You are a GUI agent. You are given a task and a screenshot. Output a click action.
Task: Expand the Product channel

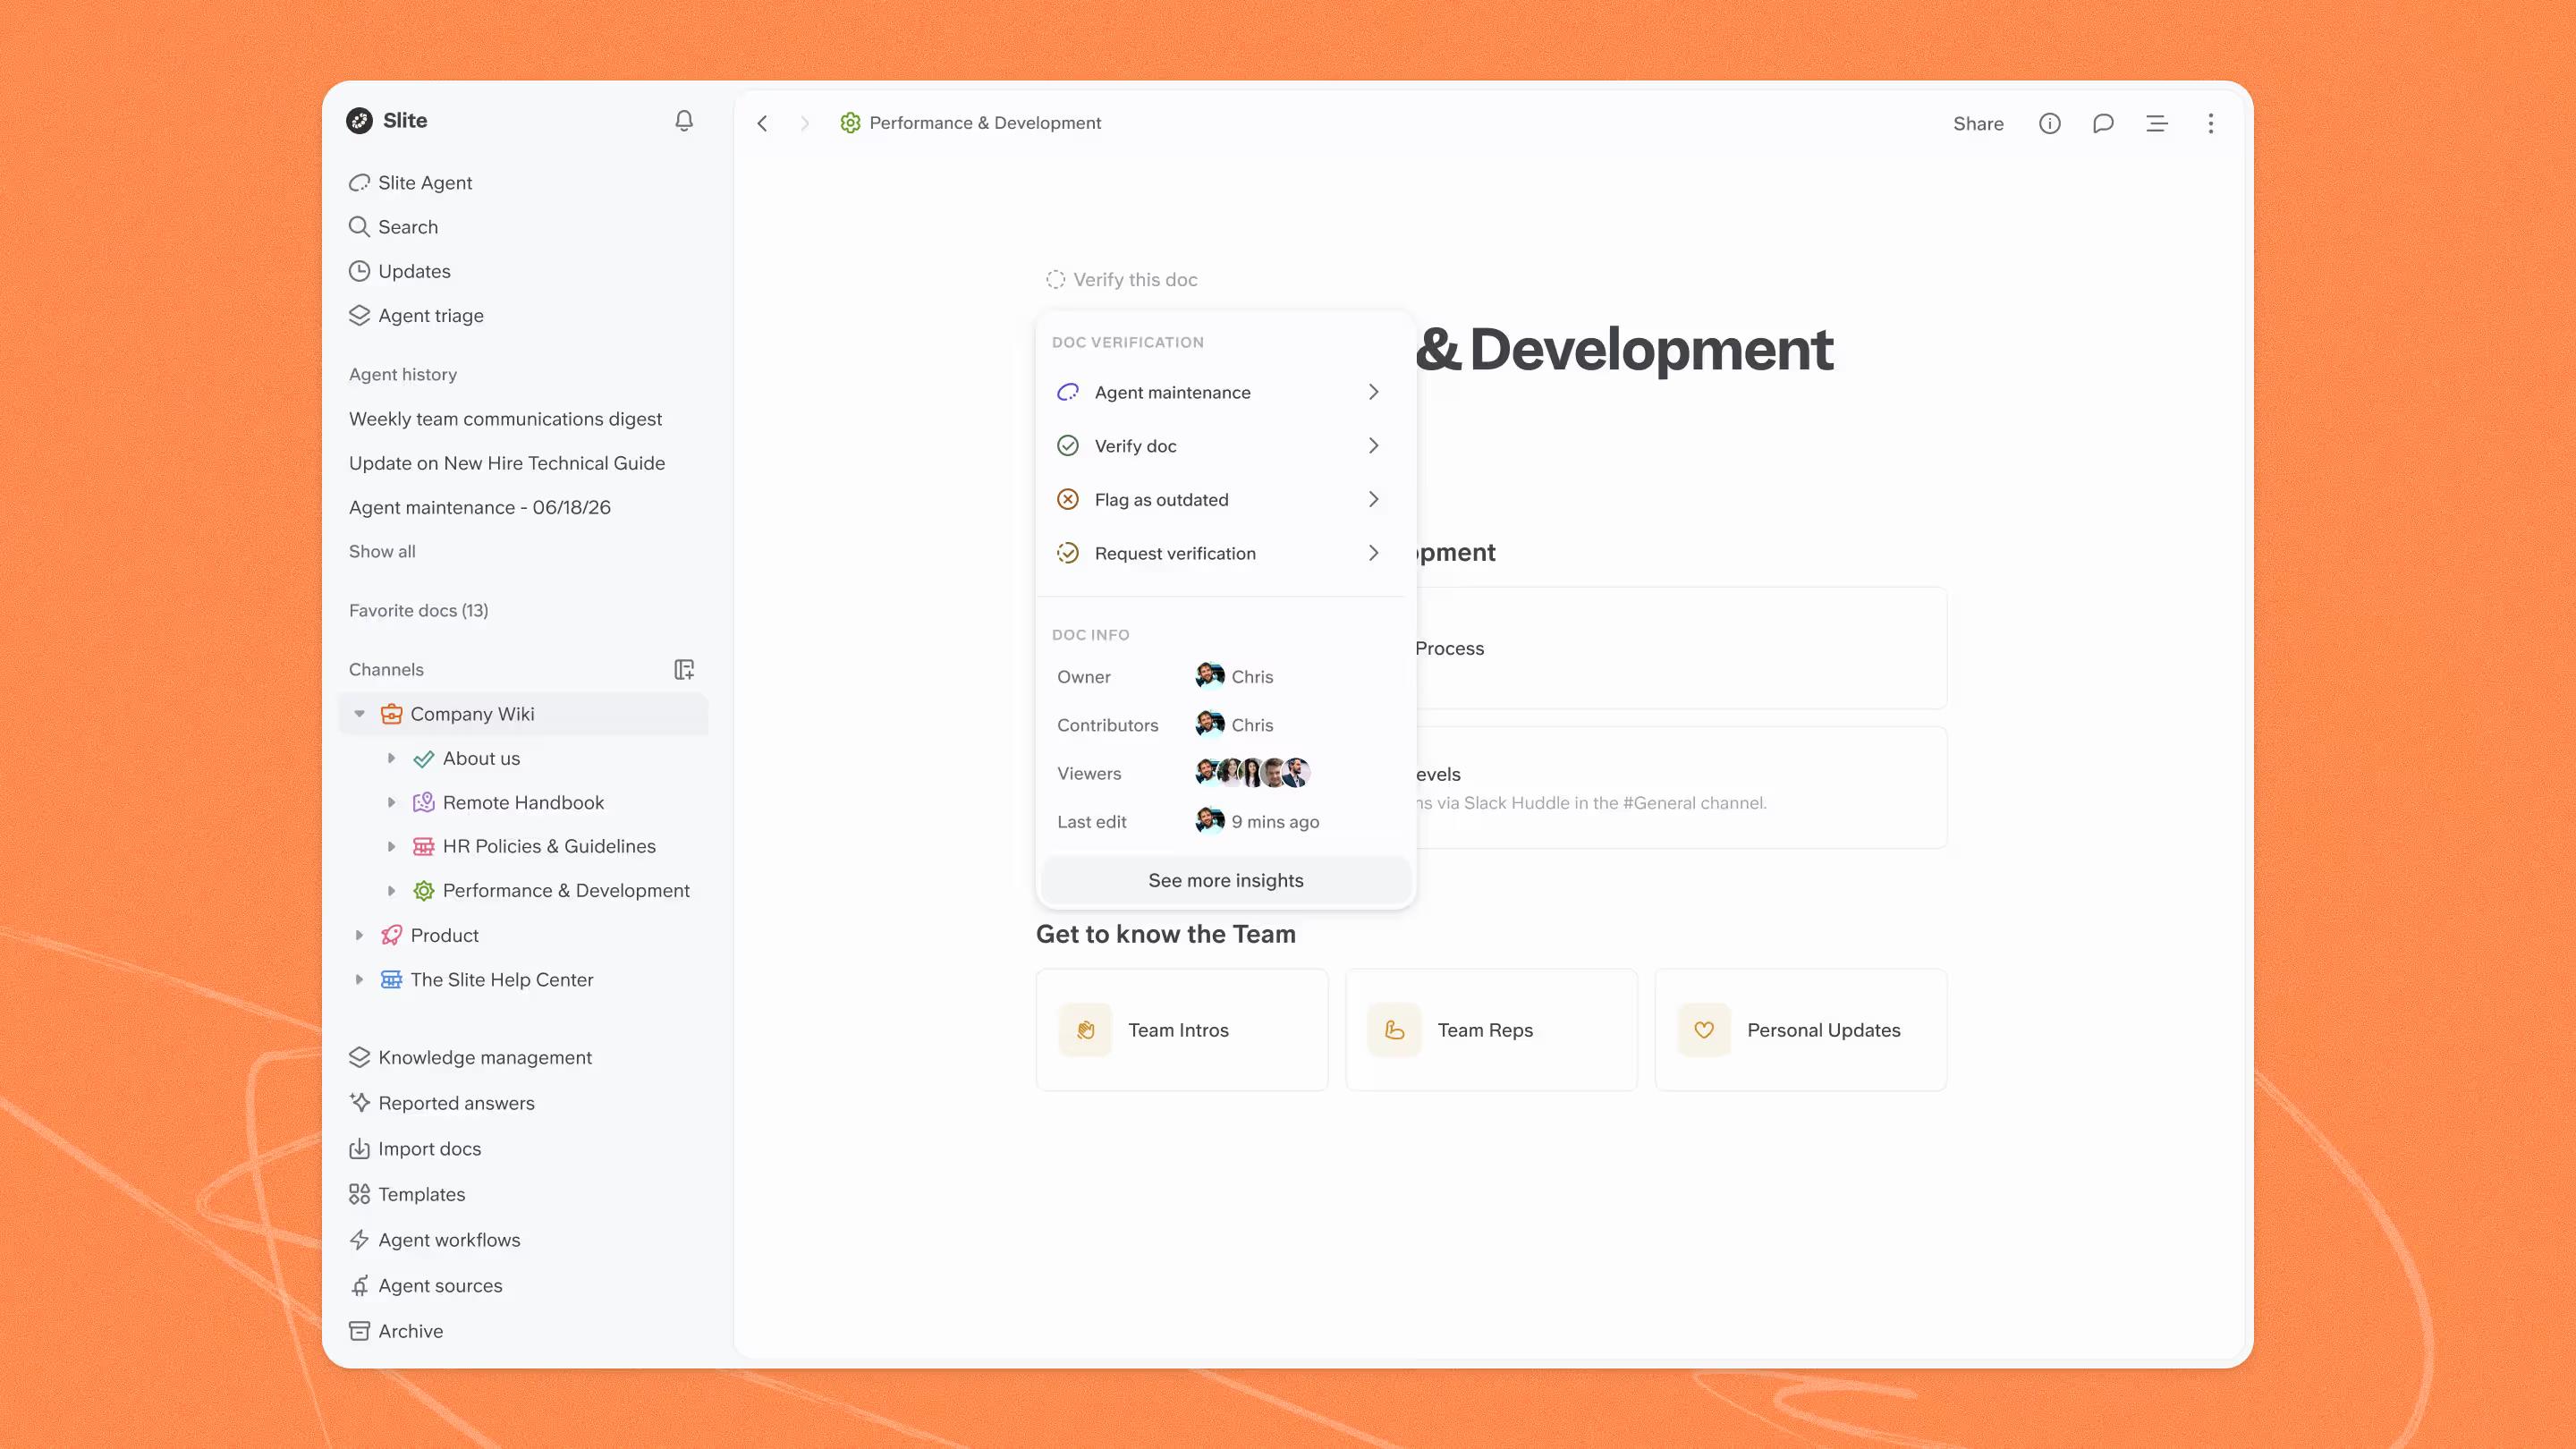pyautogui.click(x=359, y=936)
